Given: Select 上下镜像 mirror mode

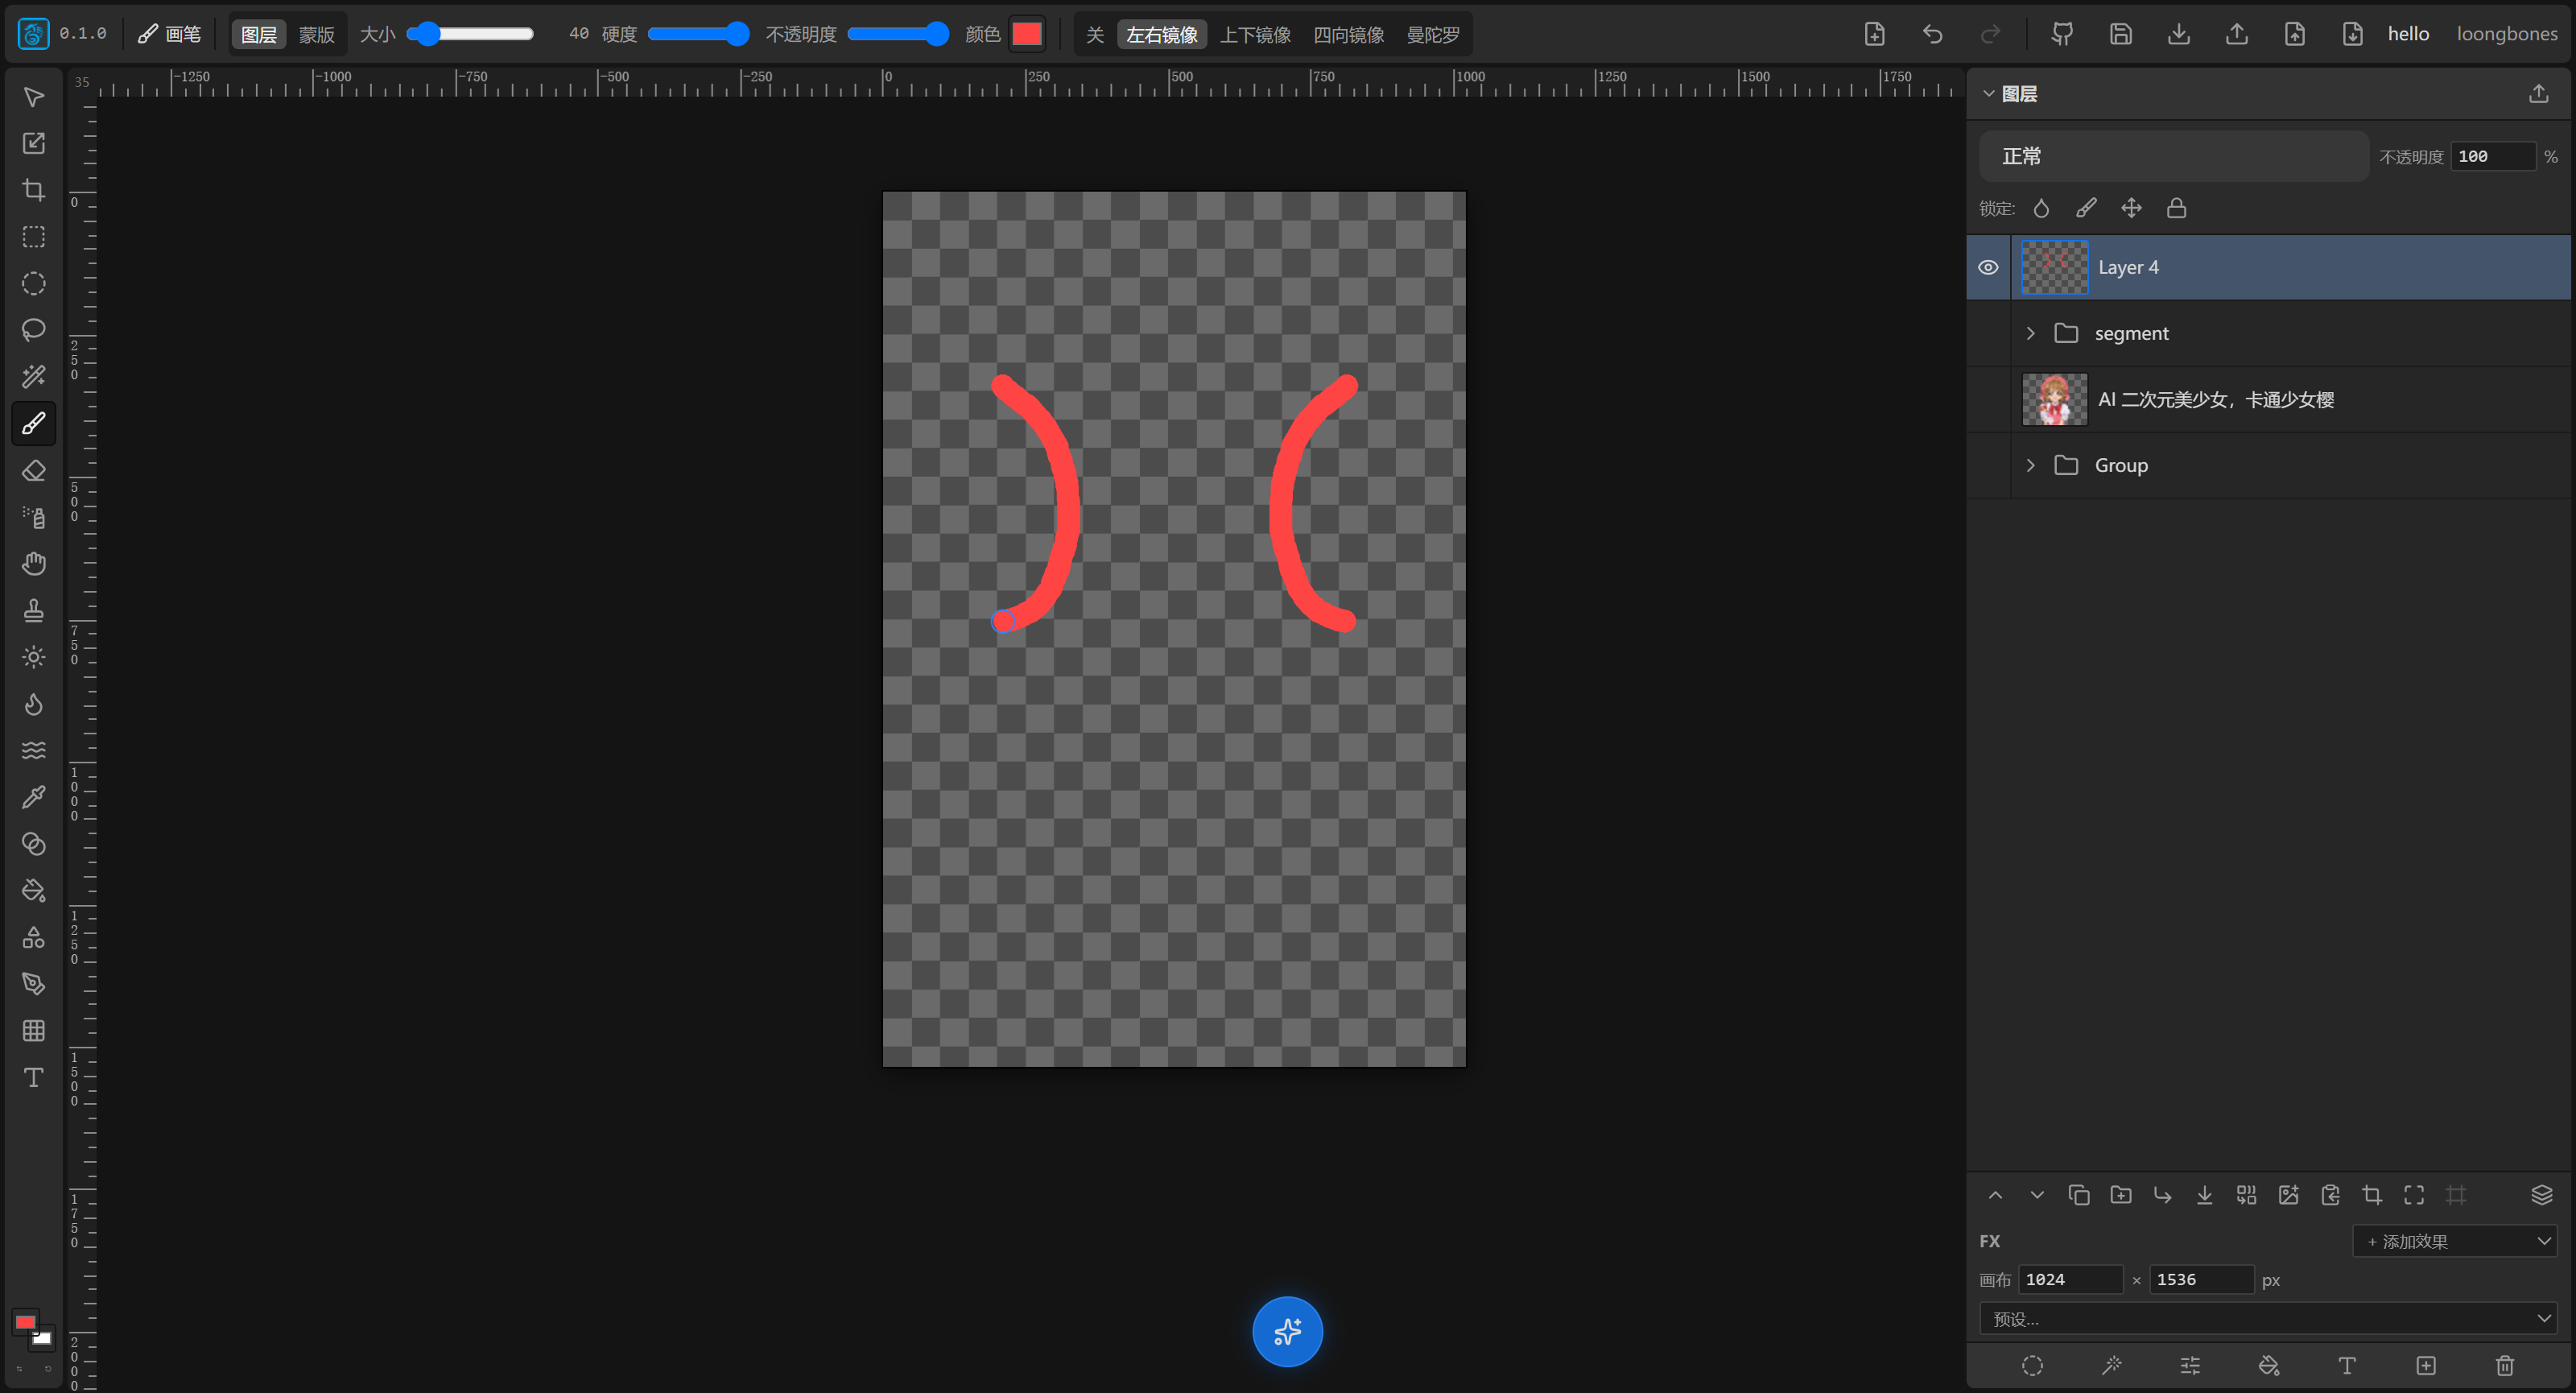Looking at the screenshot, I should point(1255,34).
